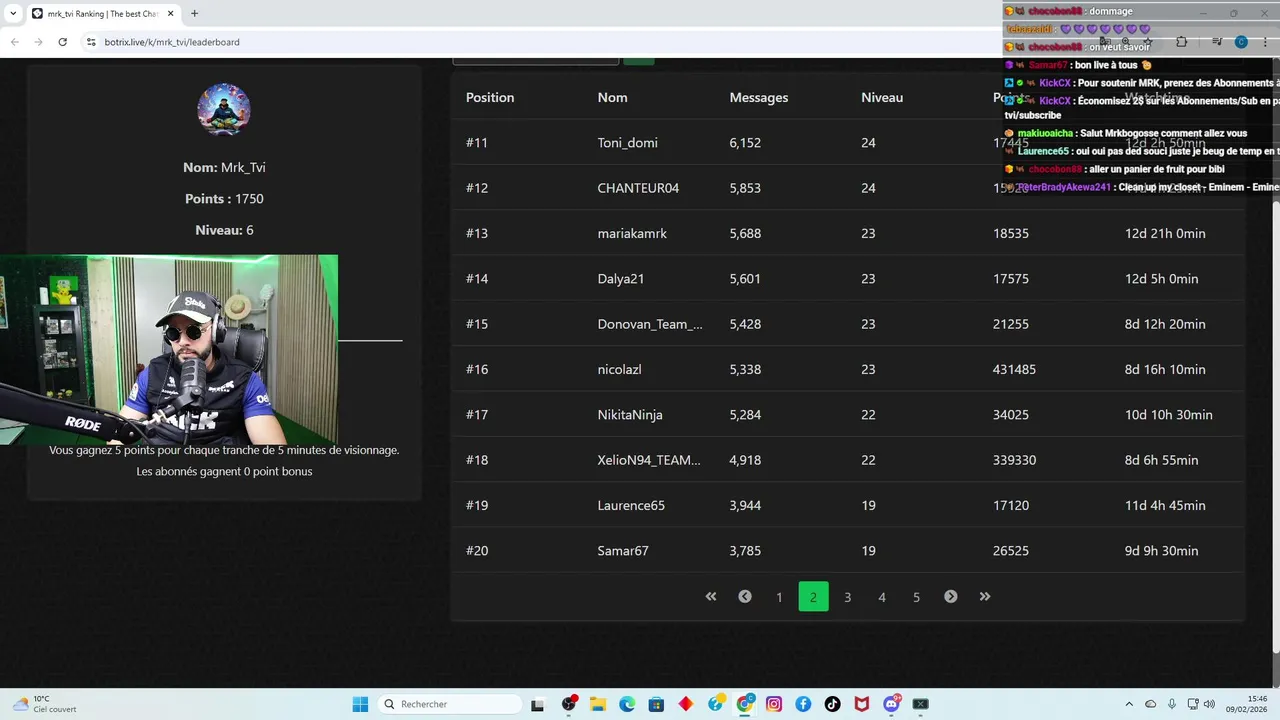Select the XelioN94_TEAM... name cell
This screenshot has height=720, width=1280.
[649, 460]
